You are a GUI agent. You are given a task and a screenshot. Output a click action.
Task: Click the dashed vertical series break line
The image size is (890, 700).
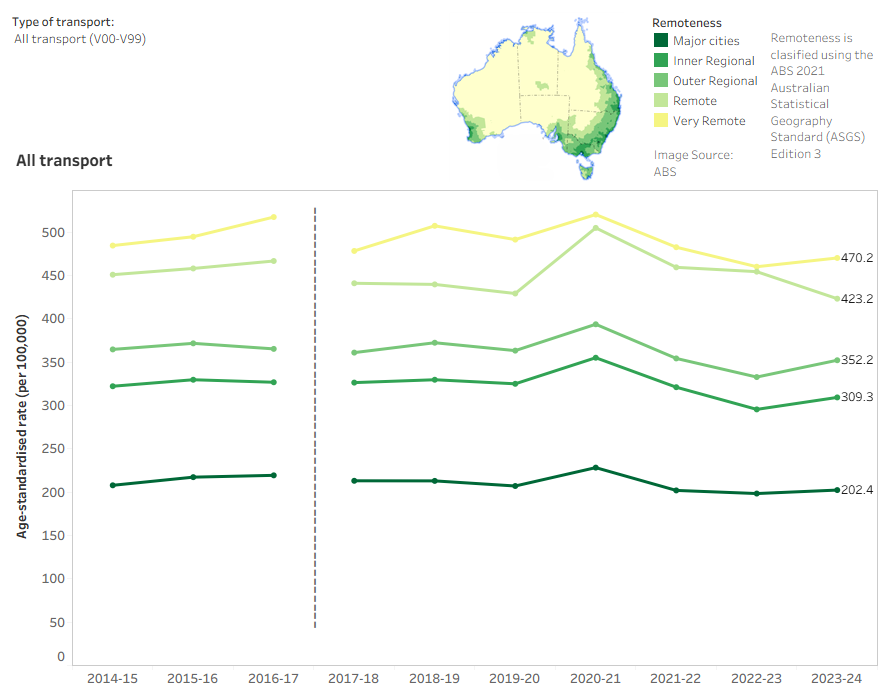315,418
